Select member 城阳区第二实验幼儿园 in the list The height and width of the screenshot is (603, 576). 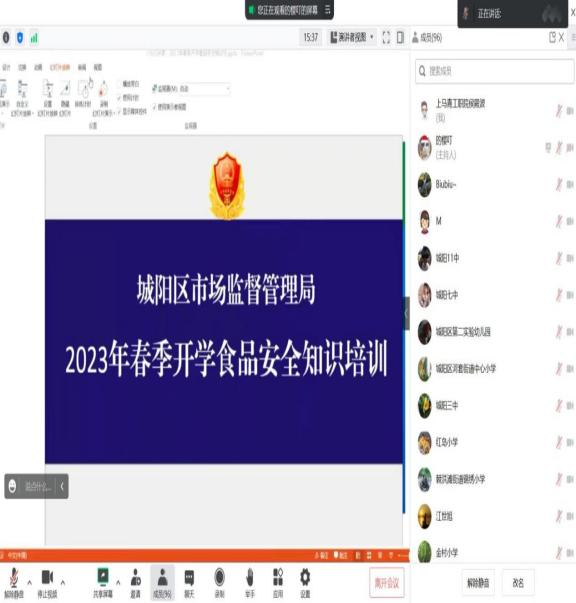[495, 332]
